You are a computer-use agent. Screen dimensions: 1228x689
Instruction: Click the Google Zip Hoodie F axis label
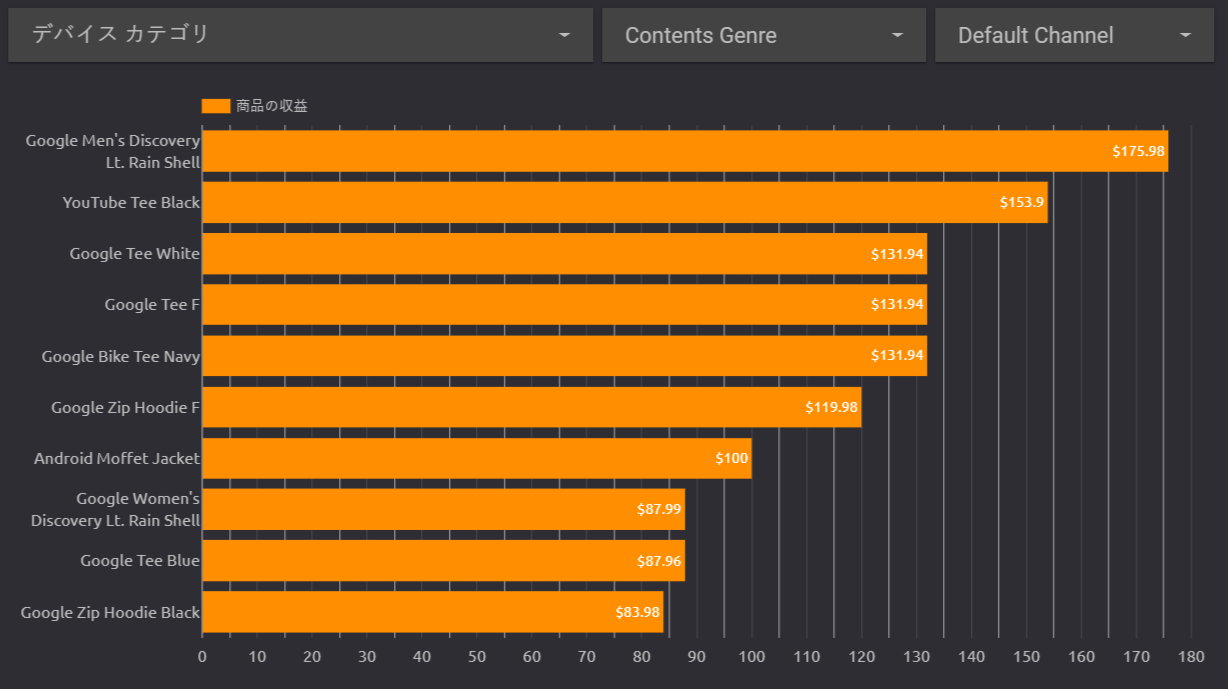[x=126, y=408]
